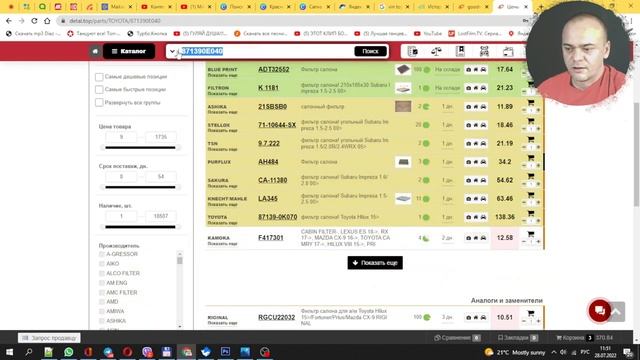Image resolution: width=640 pixels, height=360 pixels.
Task: Open the comparison scales icon in header
Action: point(436,51)
